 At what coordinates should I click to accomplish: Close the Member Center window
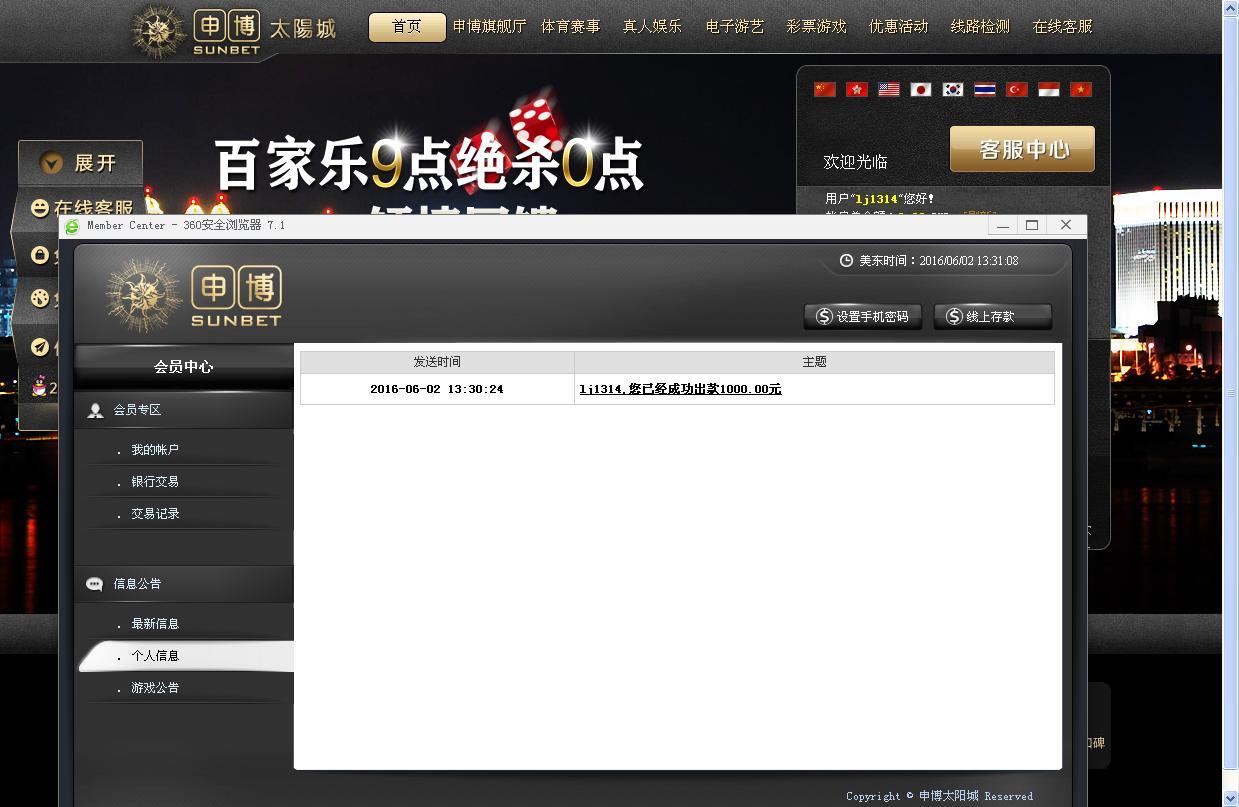[x=1066, y=226]
